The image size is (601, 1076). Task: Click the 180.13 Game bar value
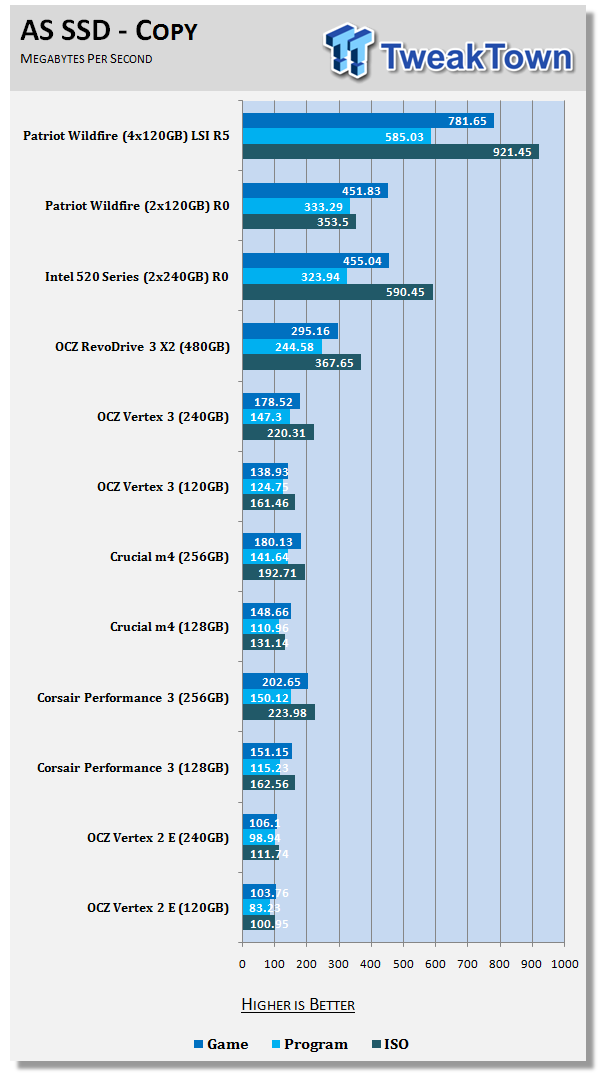(274, 541)
